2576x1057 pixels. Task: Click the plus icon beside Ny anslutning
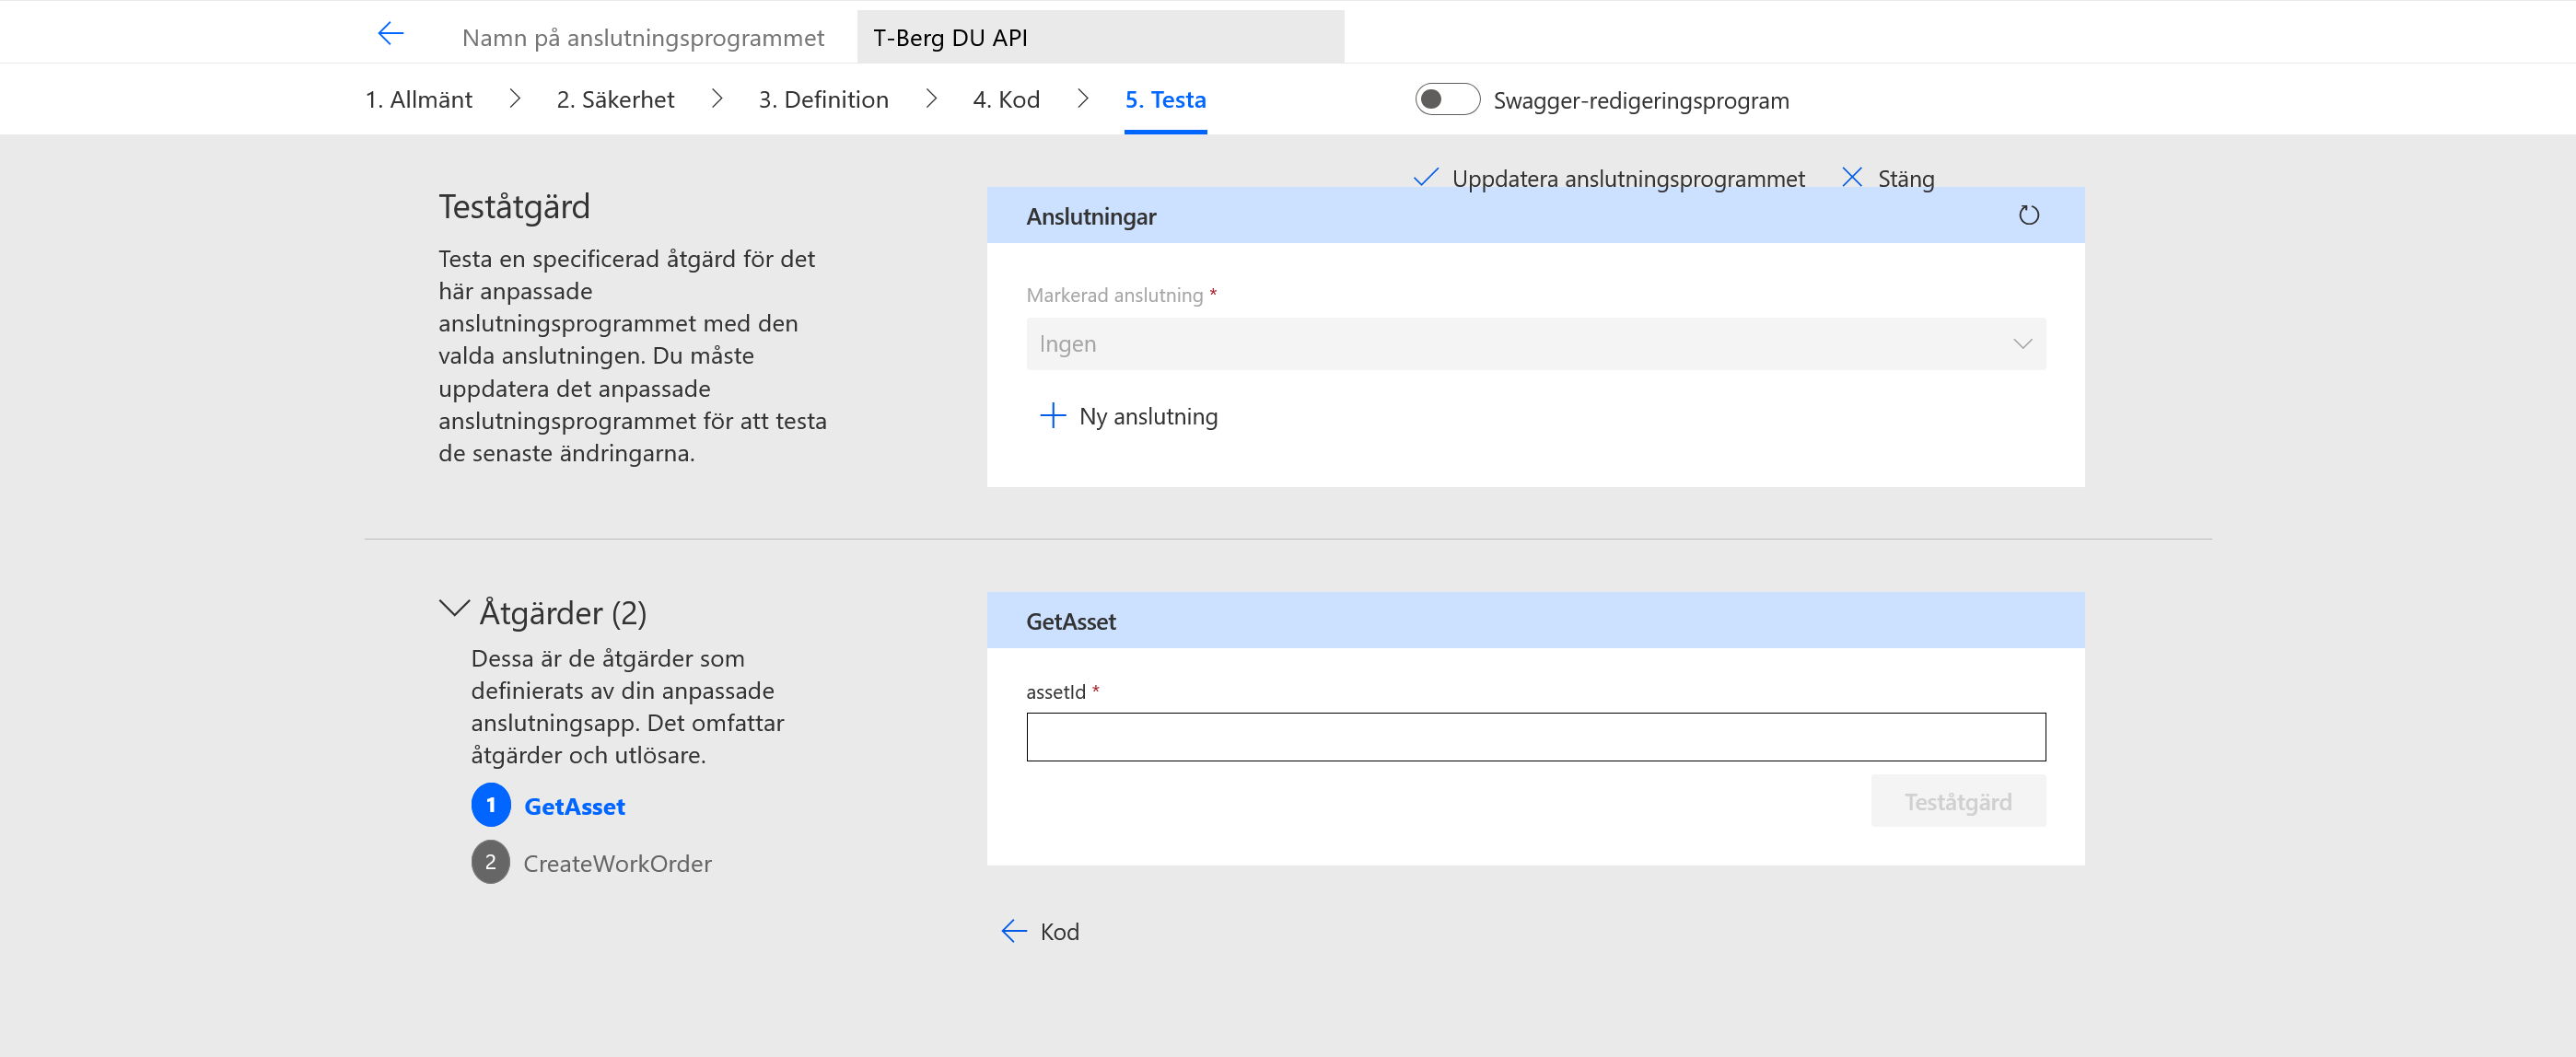click(x=1052, y=415)
